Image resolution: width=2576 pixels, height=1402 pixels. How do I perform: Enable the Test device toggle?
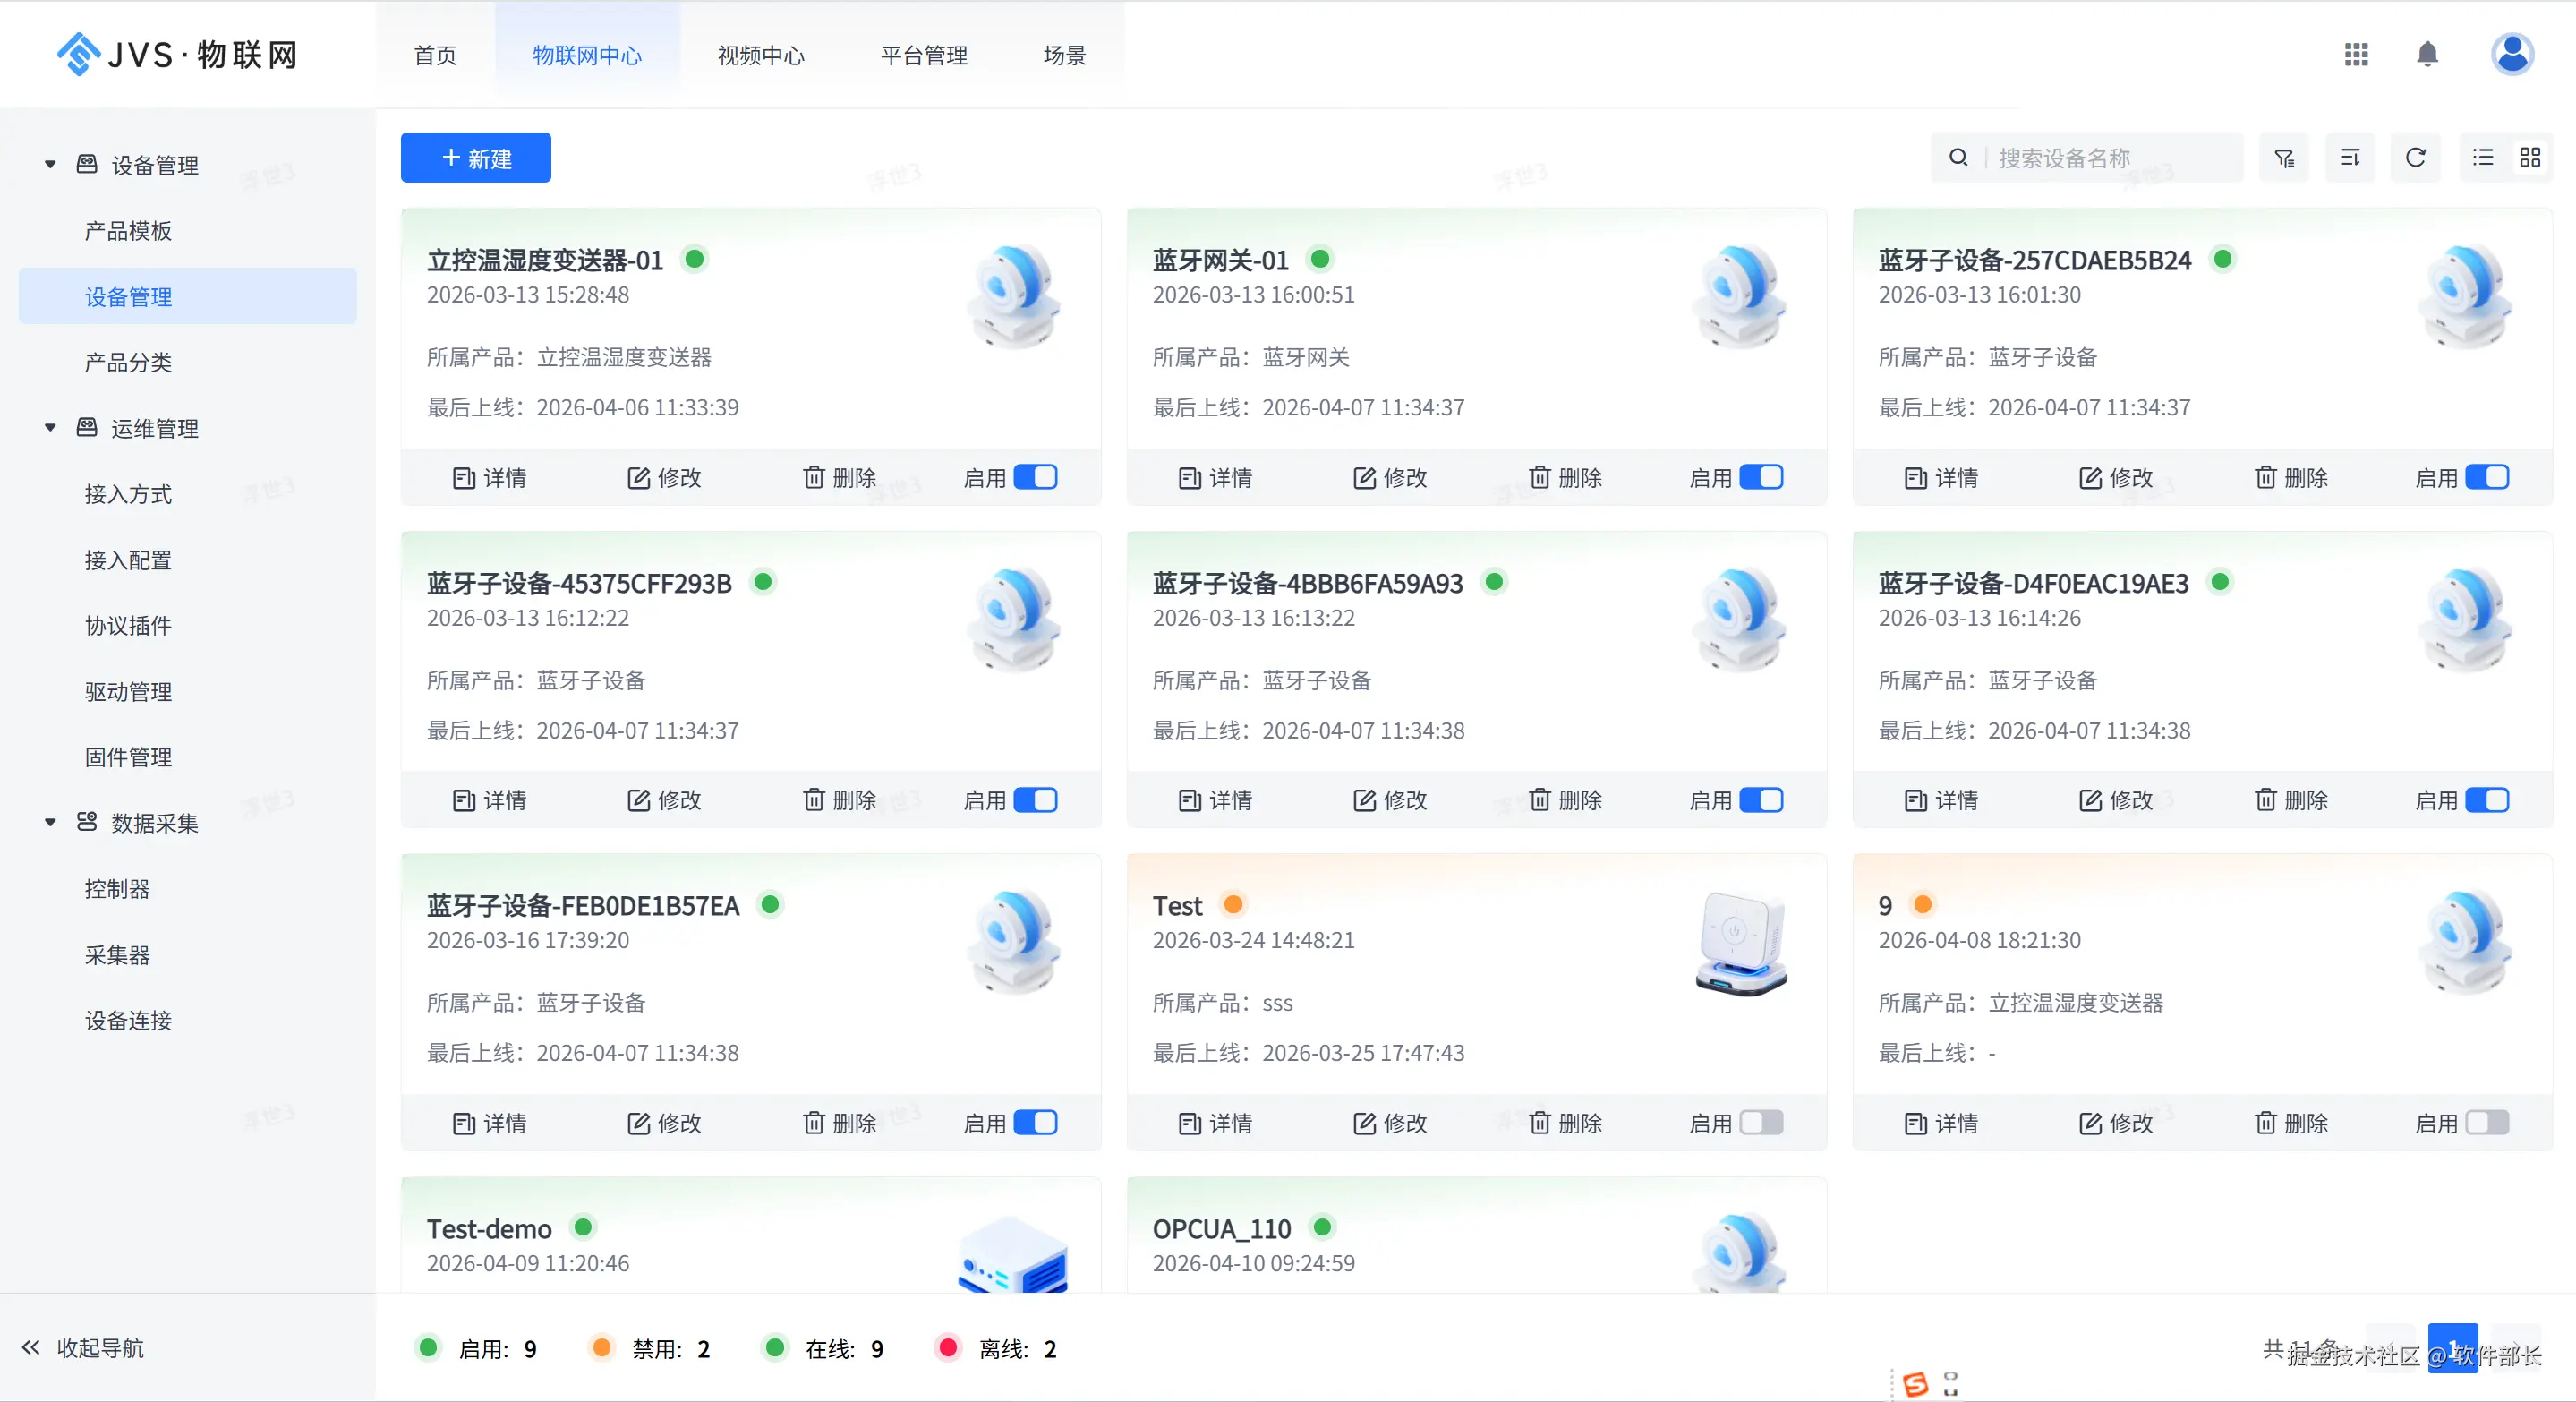(x=1761, y=1123)
